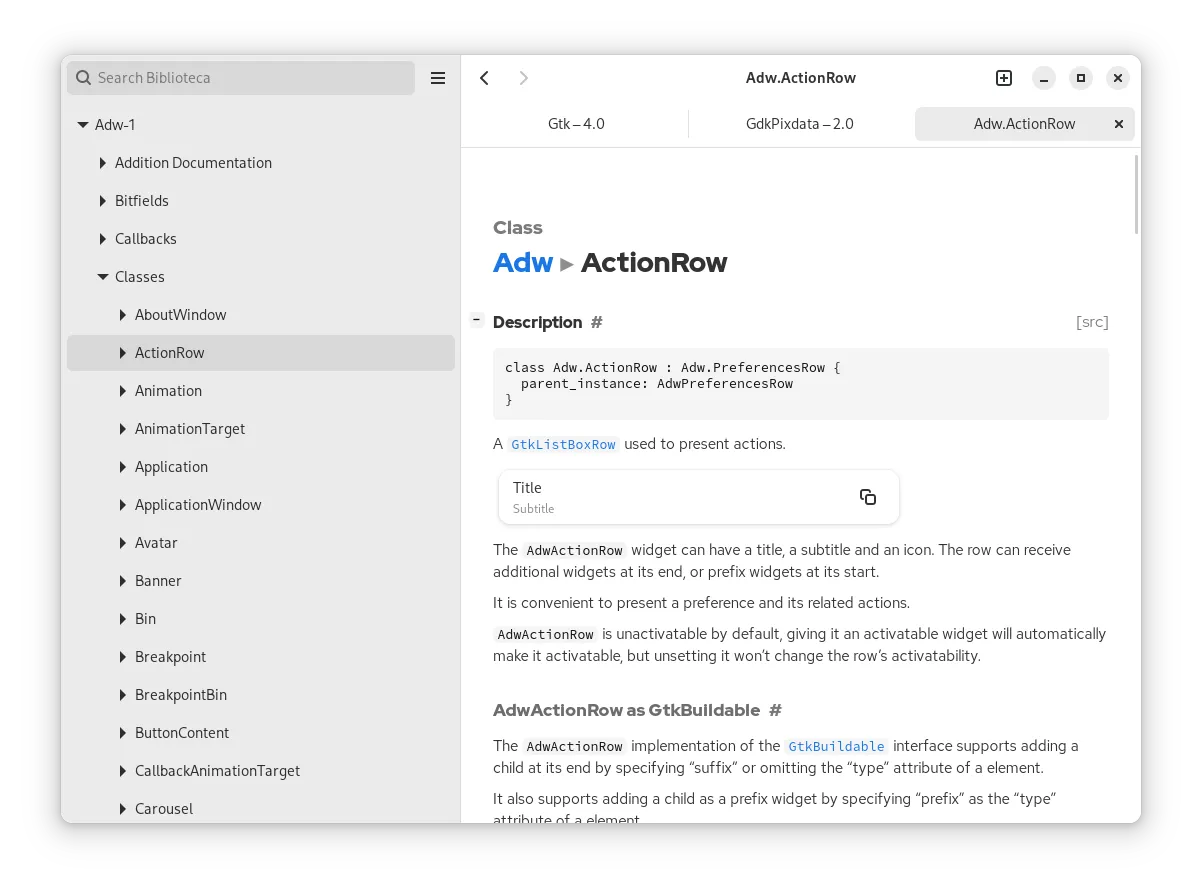Open a new tab with plus icon
The image size is (1202, 890).
coord(1004,78)
